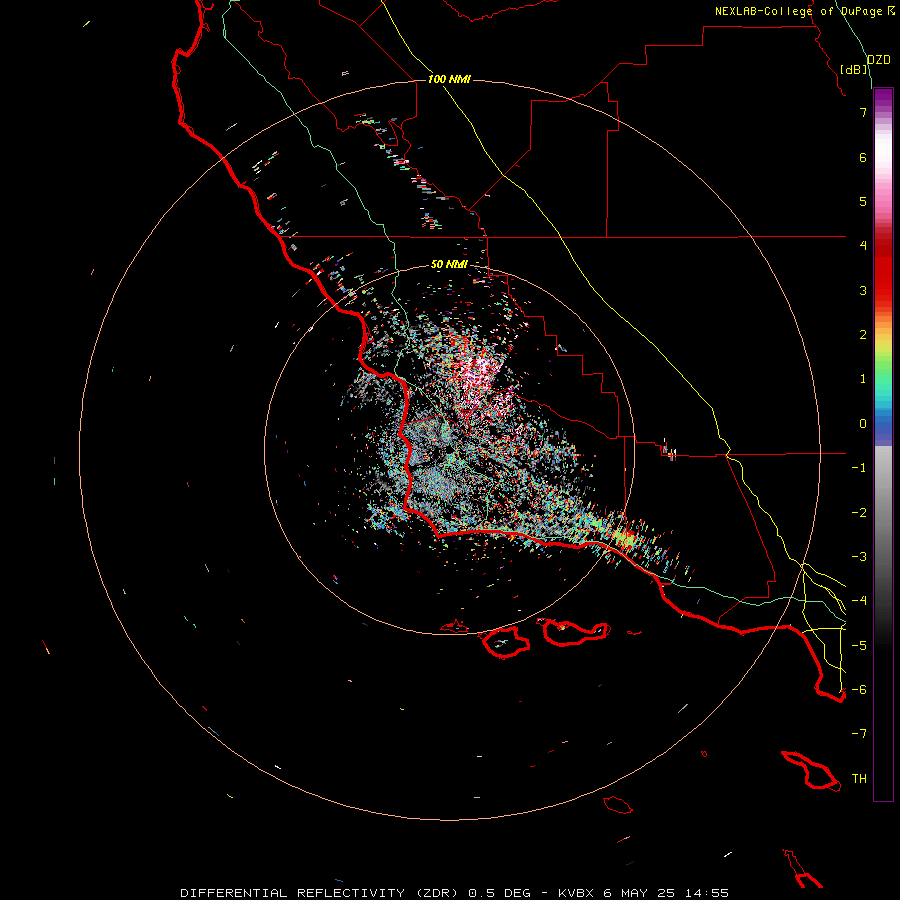
Task: Click the scale value -1
Action: point(859,468)
